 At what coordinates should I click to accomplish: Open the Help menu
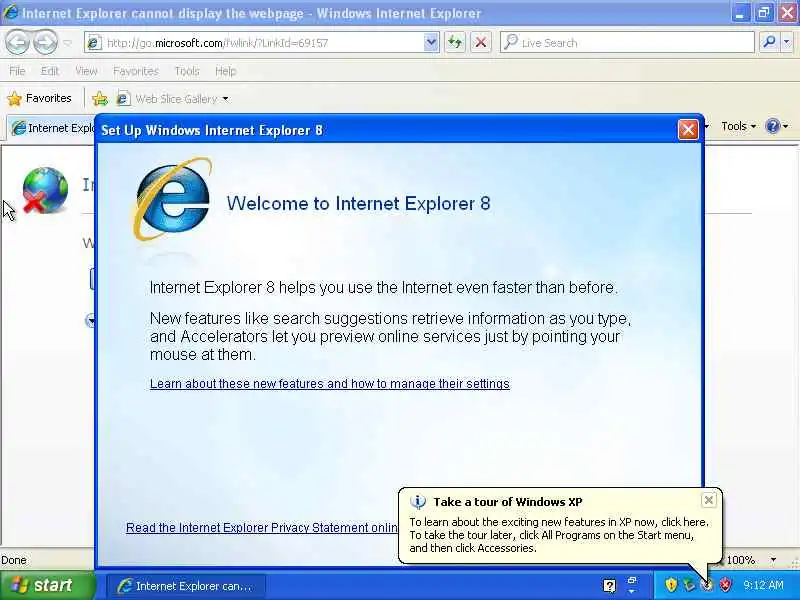(226, 71)
